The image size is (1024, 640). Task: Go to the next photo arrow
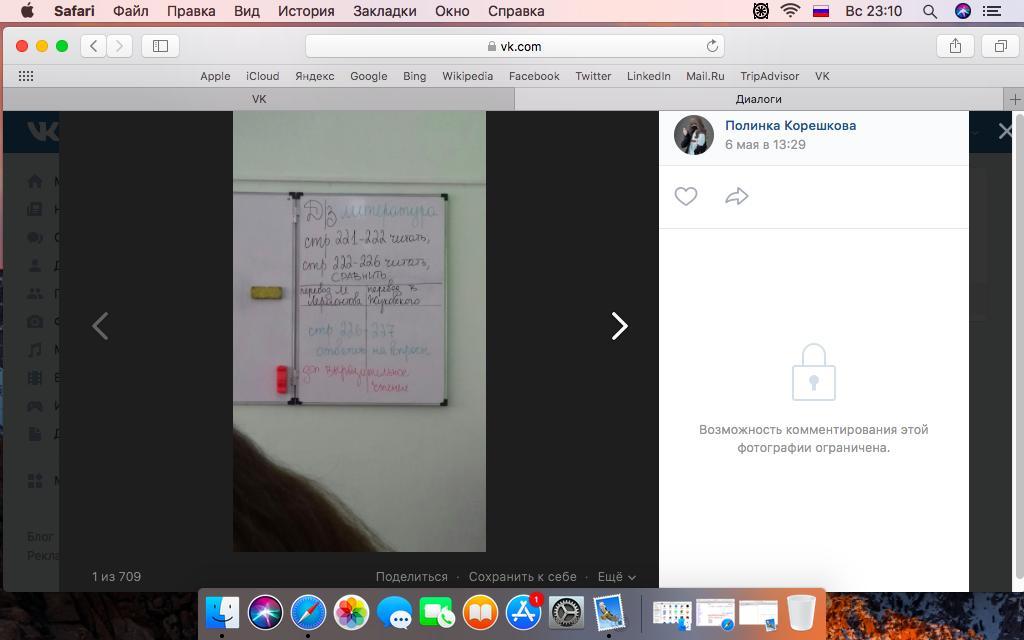coord(619,325)
